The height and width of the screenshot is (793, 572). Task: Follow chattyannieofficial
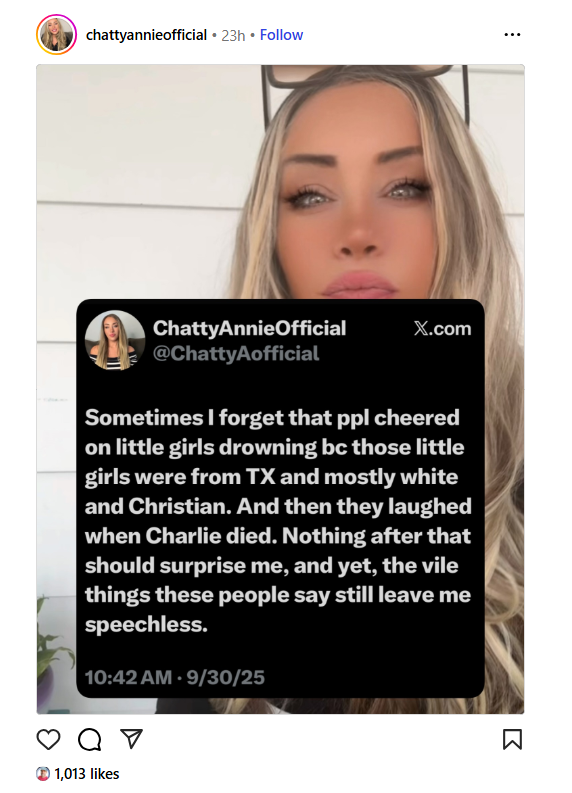click(281, 35)
